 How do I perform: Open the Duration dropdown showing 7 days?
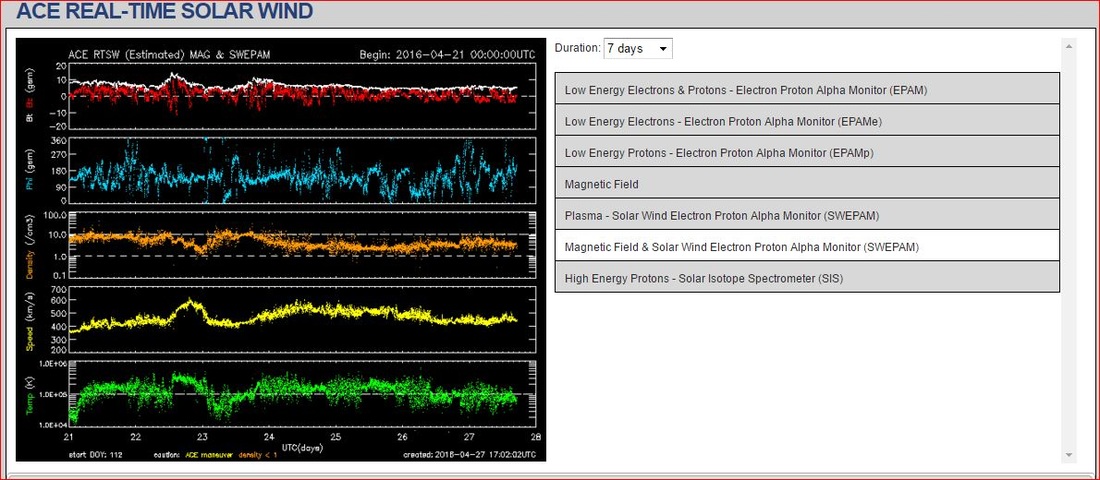638,48
